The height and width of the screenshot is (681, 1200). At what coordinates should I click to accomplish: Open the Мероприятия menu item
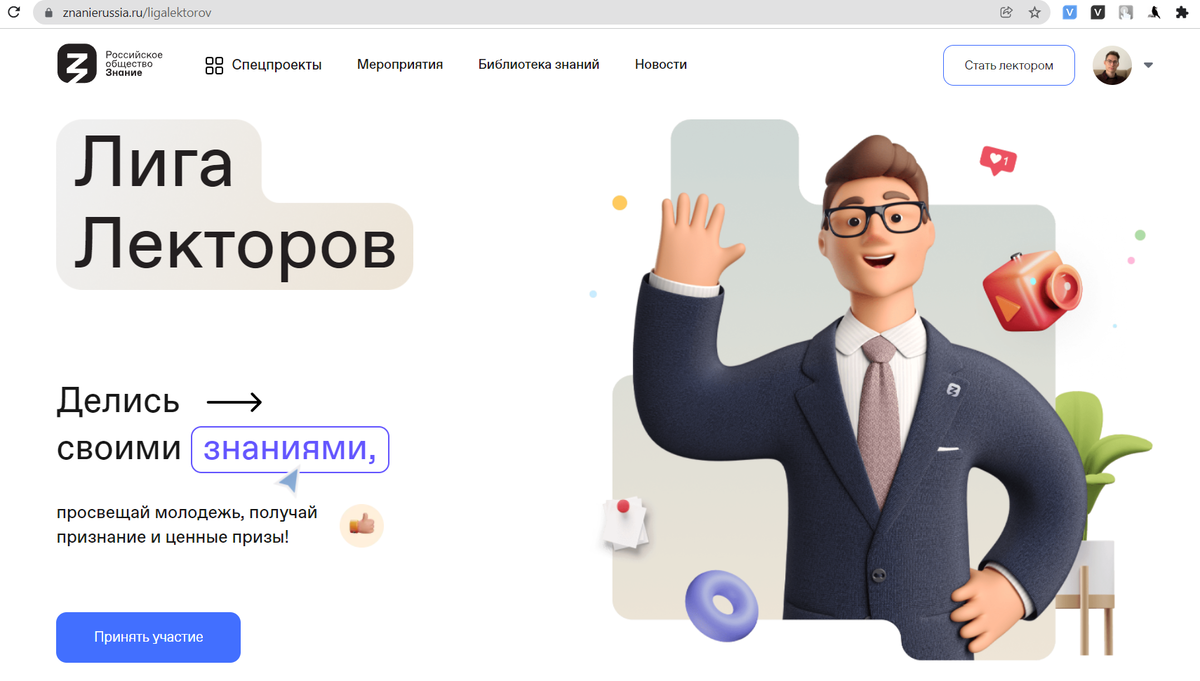[400, 64]
